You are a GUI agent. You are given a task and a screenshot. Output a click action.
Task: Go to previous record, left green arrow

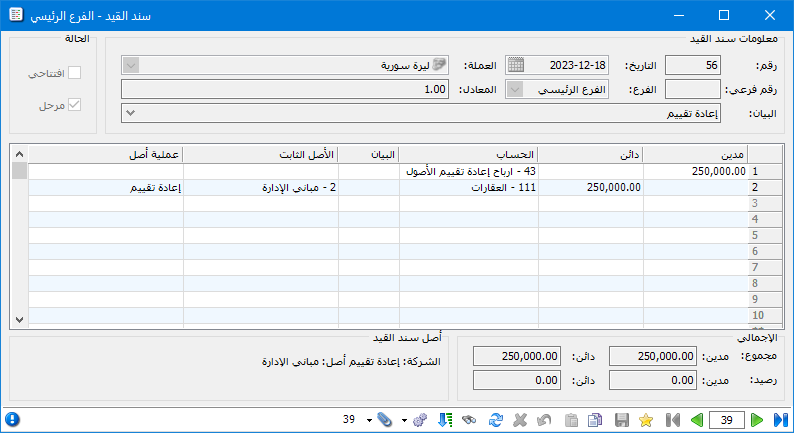[x=697, y=420]
